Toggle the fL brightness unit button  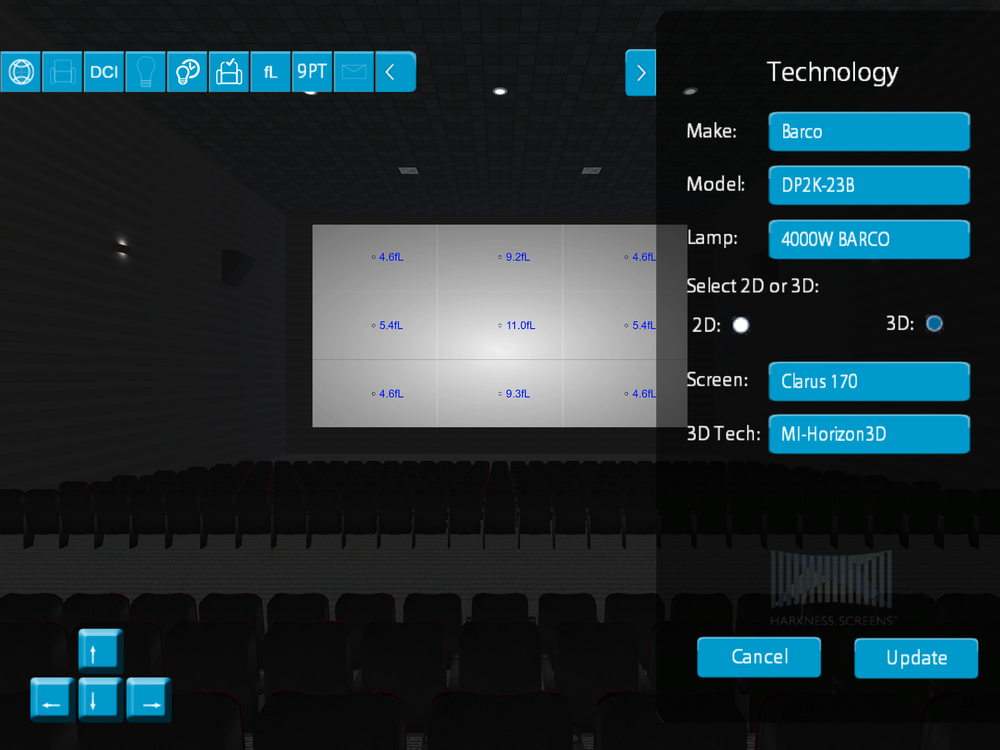270,71
